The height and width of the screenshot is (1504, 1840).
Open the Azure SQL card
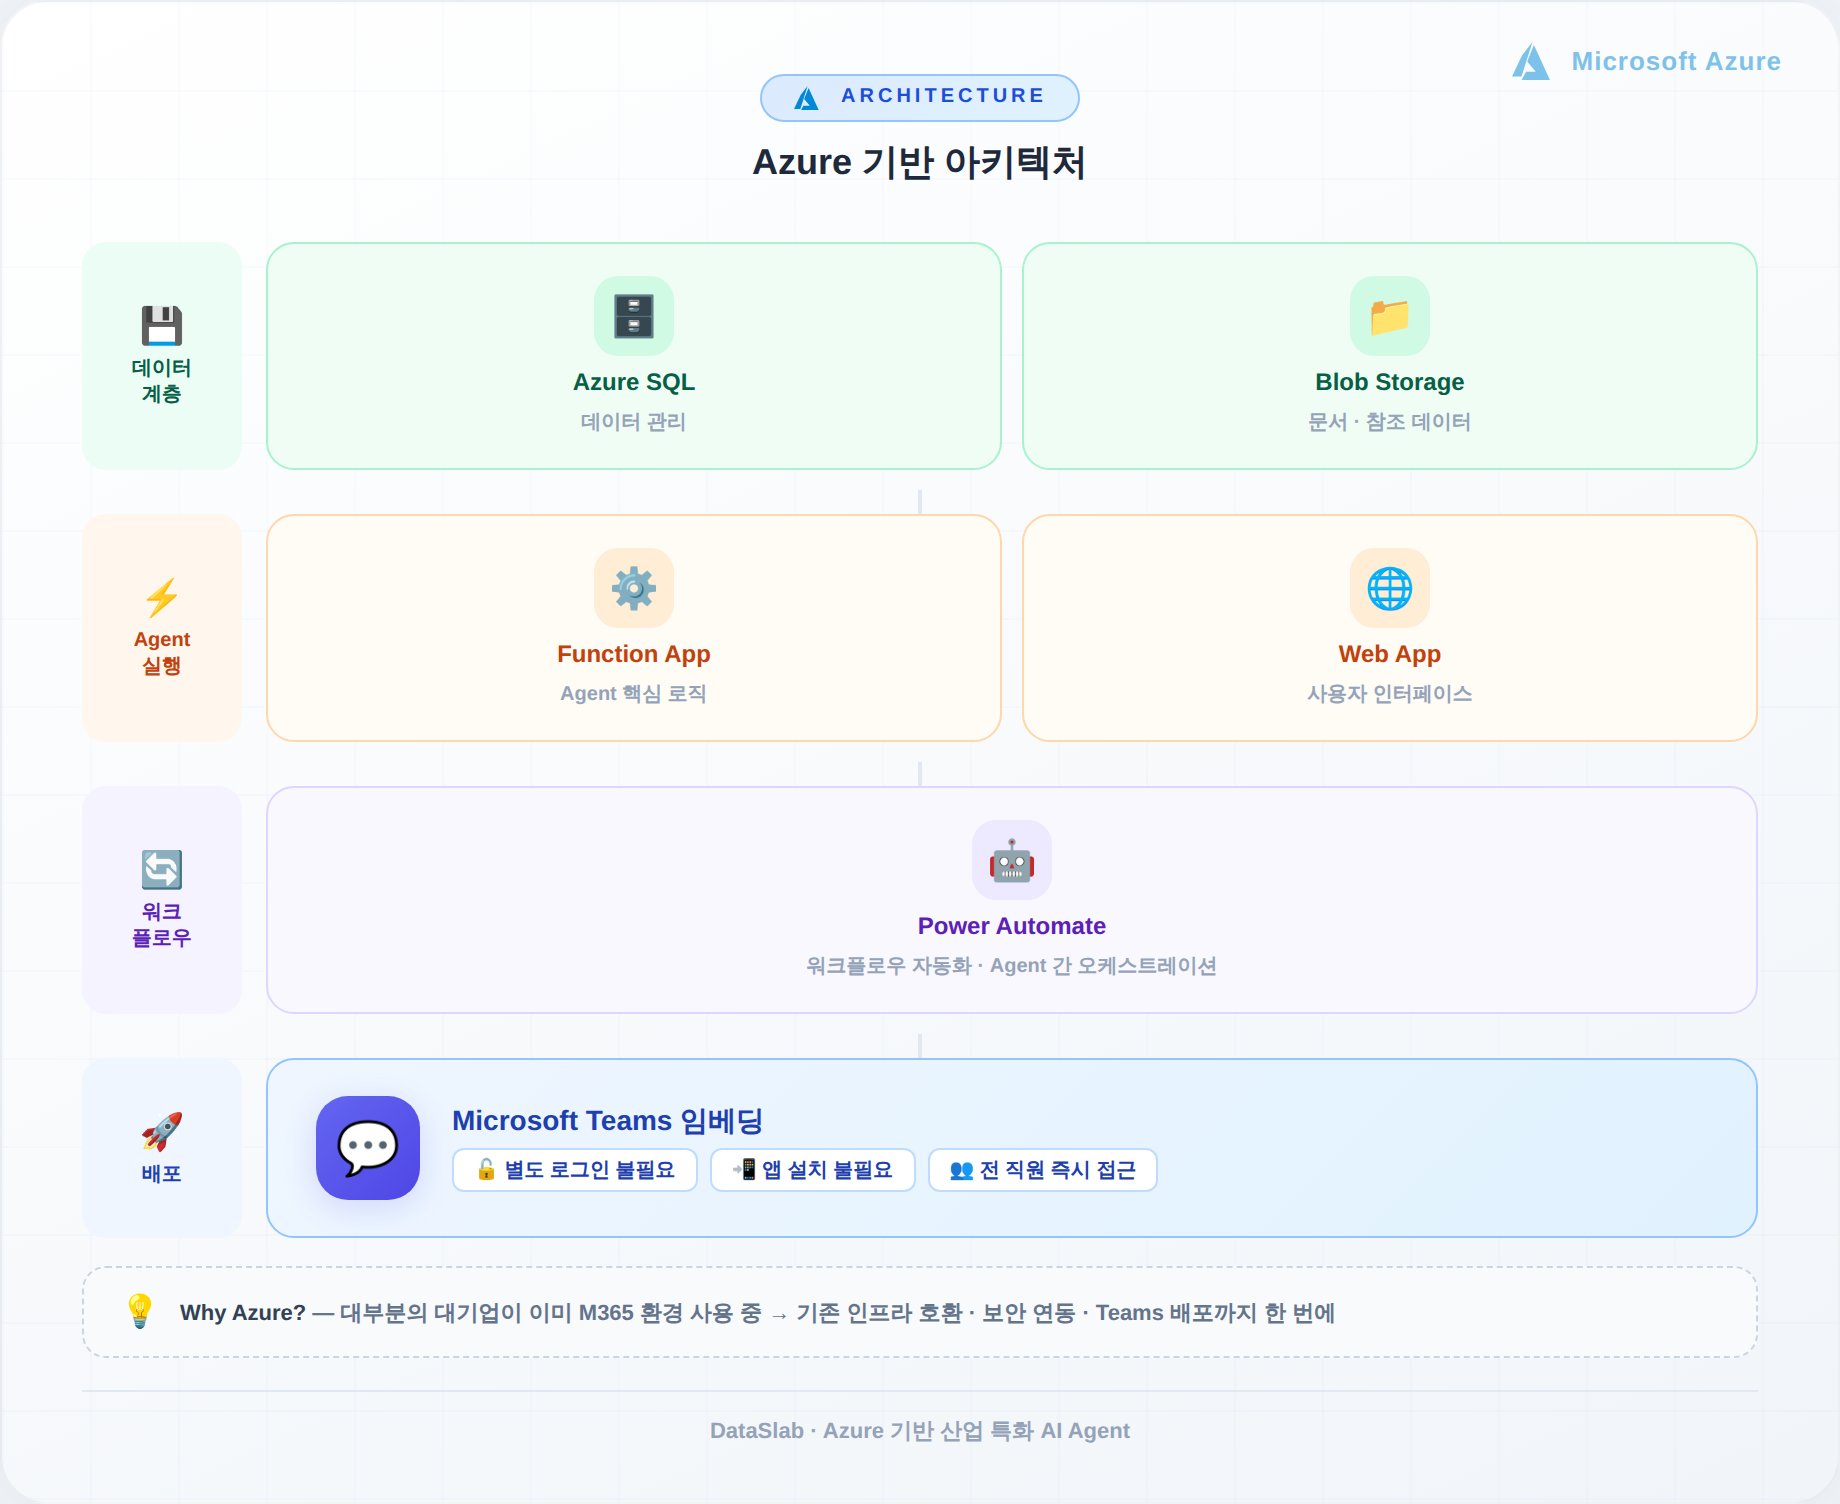pos(634,356)
